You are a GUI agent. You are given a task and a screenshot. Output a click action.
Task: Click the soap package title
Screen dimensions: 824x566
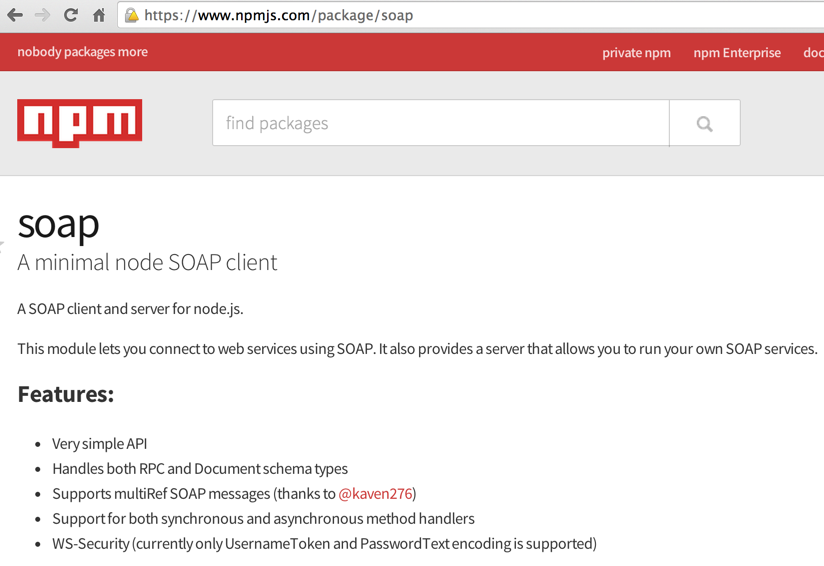coord(58,224)
